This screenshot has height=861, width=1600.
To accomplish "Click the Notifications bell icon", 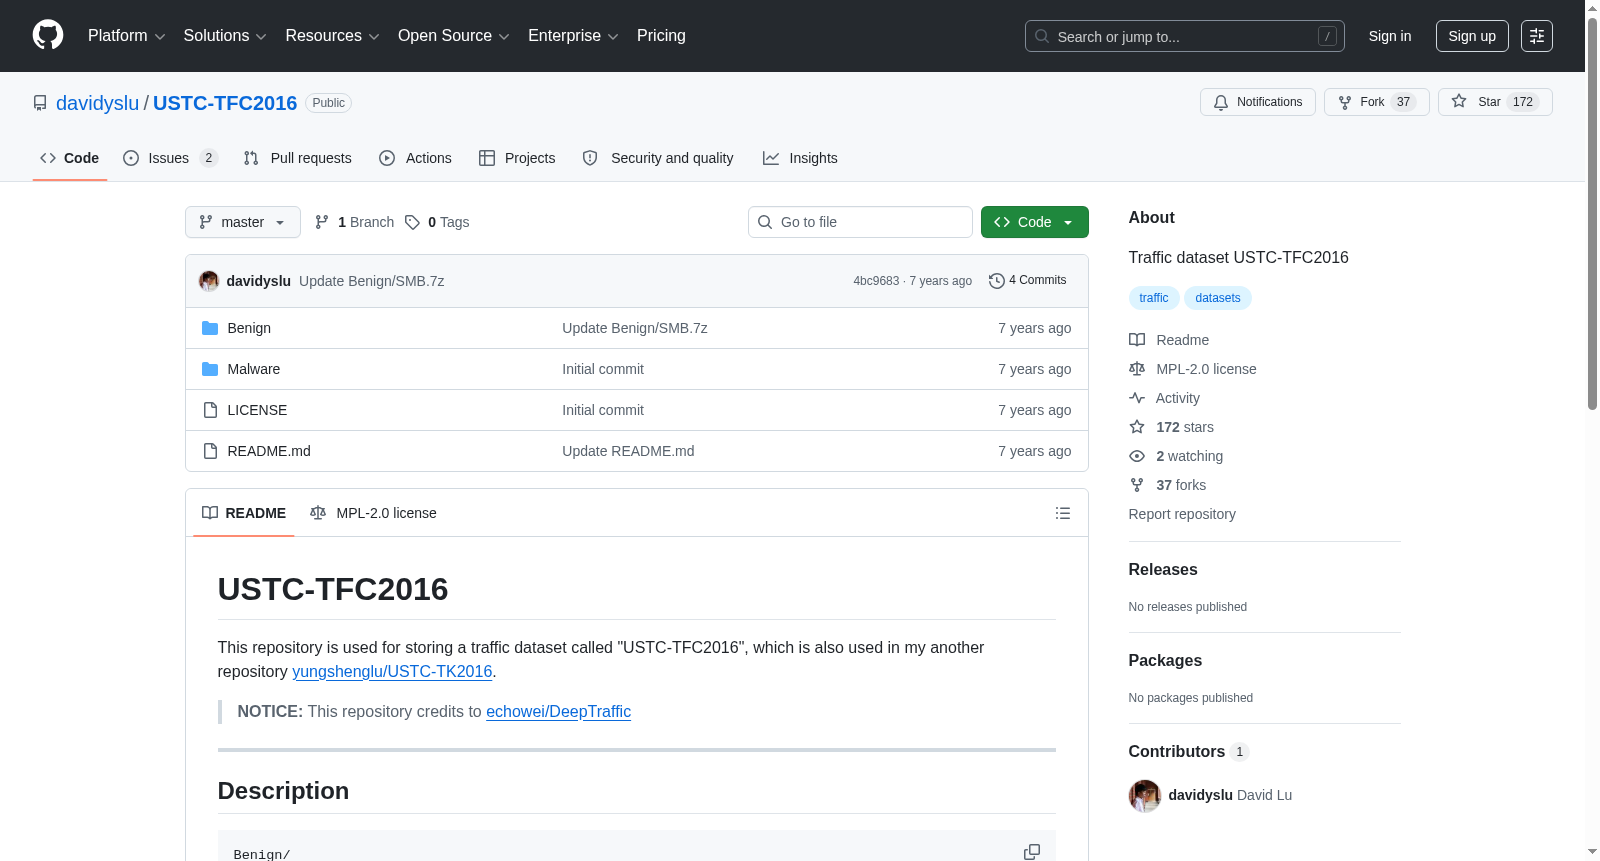I will pos(1221,102).
